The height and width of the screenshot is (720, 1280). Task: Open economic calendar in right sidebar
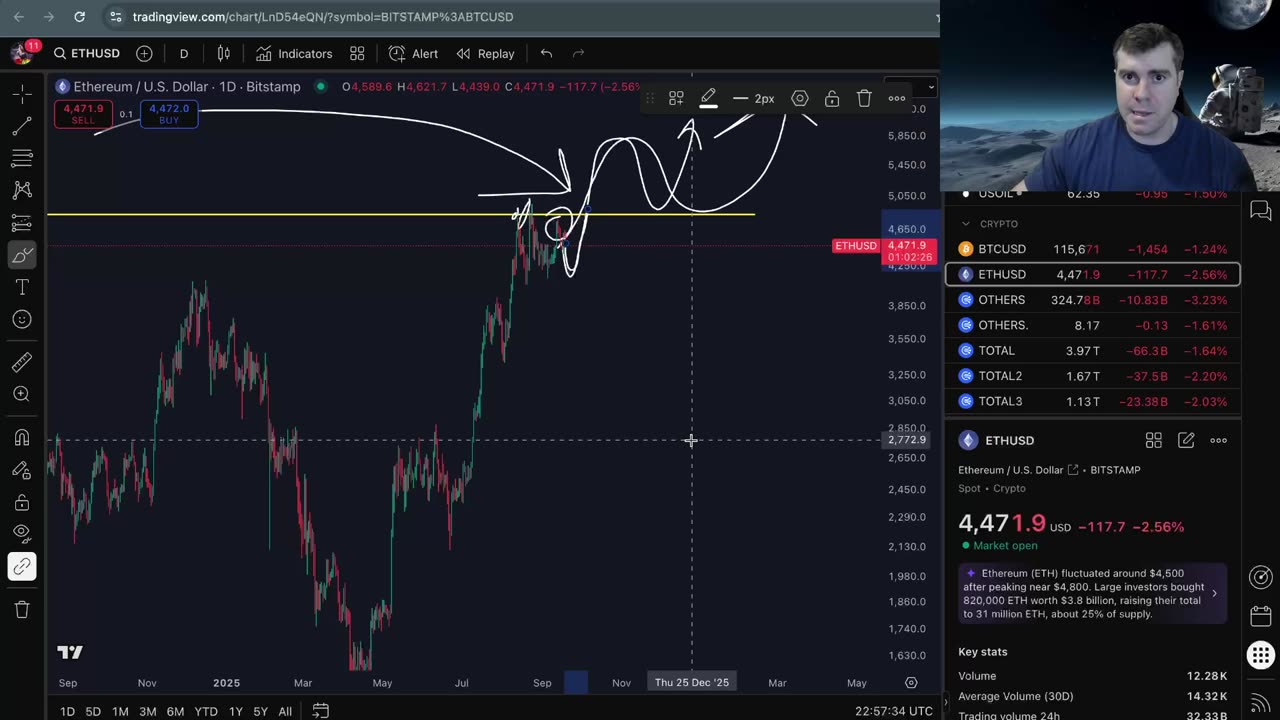tap(1261, 616)
